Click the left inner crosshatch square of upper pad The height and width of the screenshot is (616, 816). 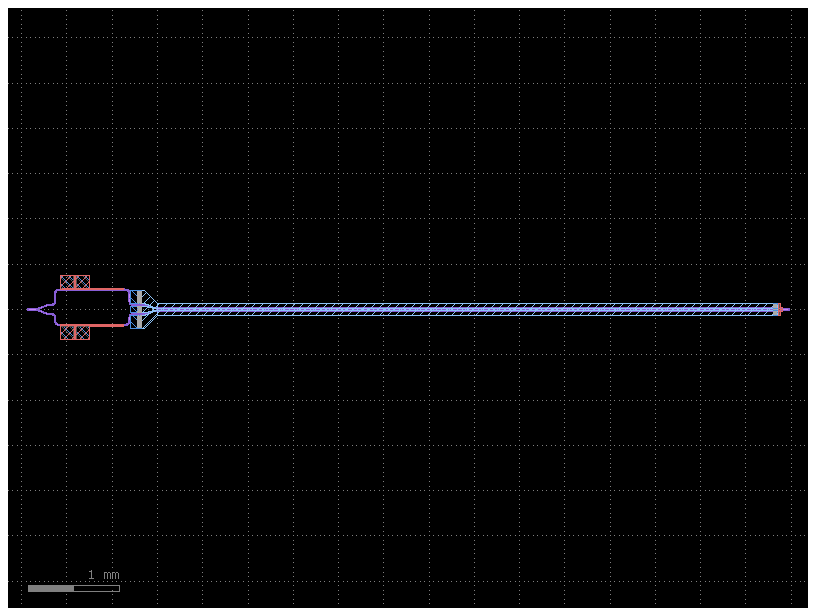click(x=67, y=281)
